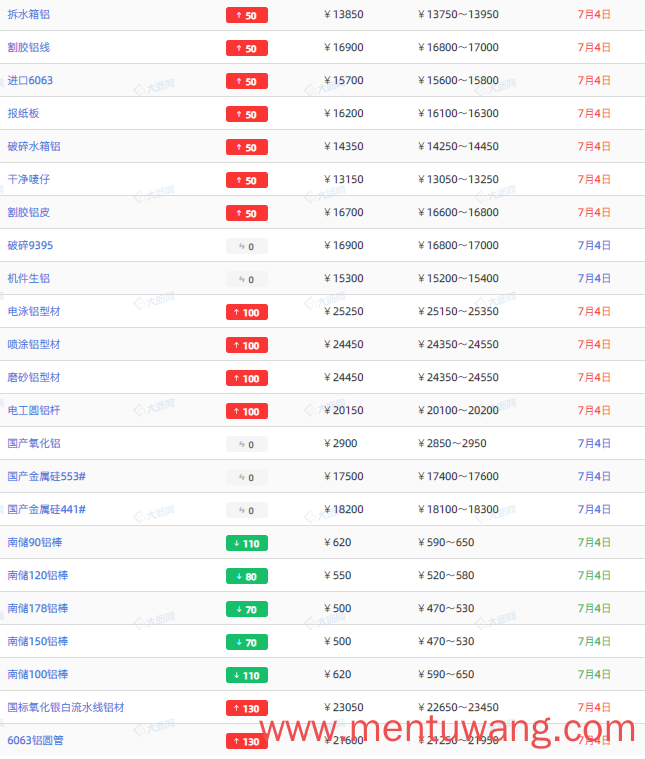Screen dimensions: 645x759
Task: Open the 国产金属硅441# product link
Action: [x=46, y=509]
